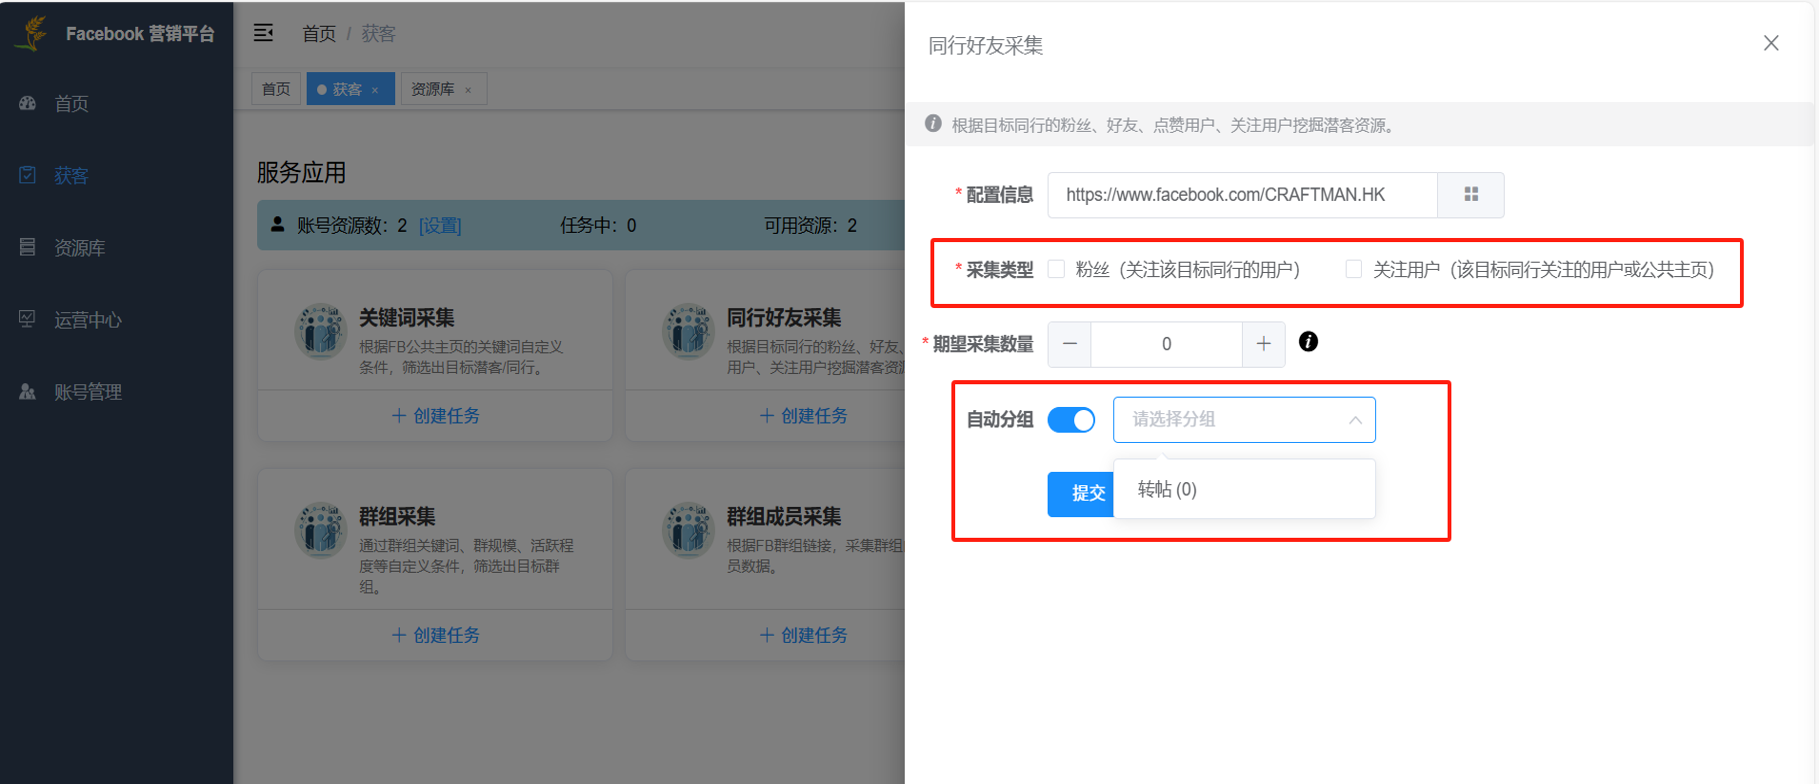The width and height of the screenshot is (1819, 784).
Task: Create task under 群组成员采集
Action: (x=803, y=635)
